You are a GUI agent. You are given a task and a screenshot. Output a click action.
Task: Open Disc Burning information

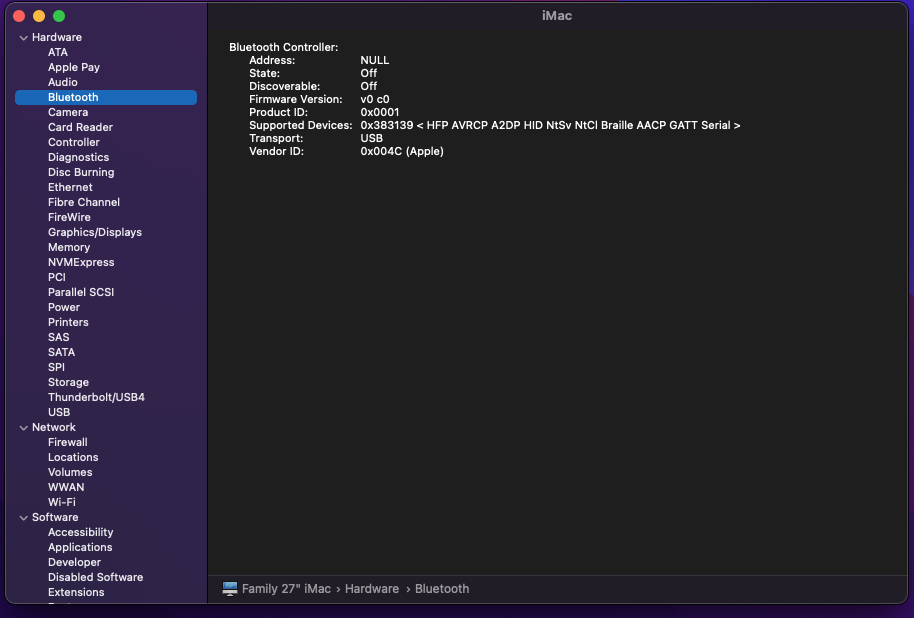pos(81,173)
